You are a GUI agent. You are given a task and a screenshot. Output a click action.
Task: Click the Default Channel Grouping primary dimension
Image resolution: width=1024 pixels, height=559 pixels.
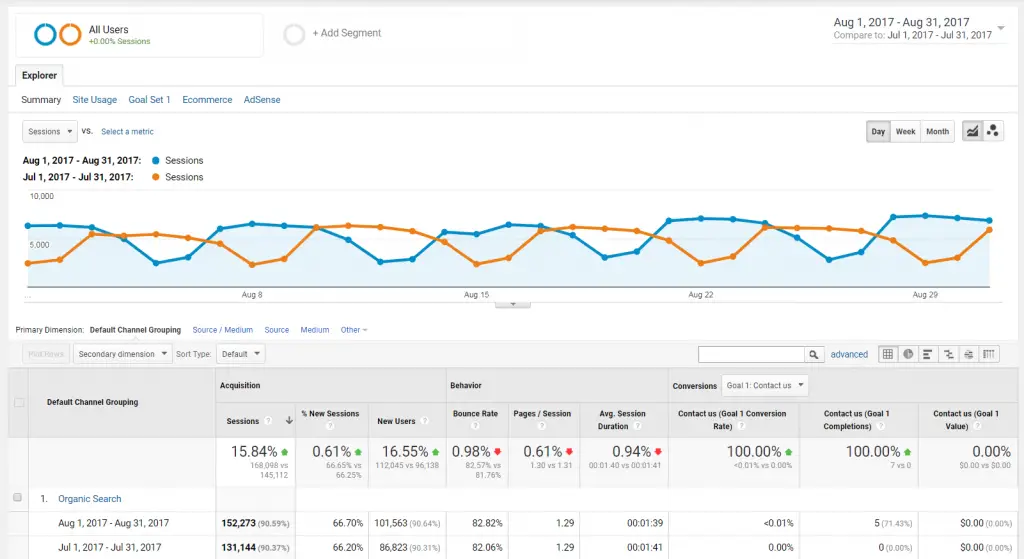click(x=135, y=330)
